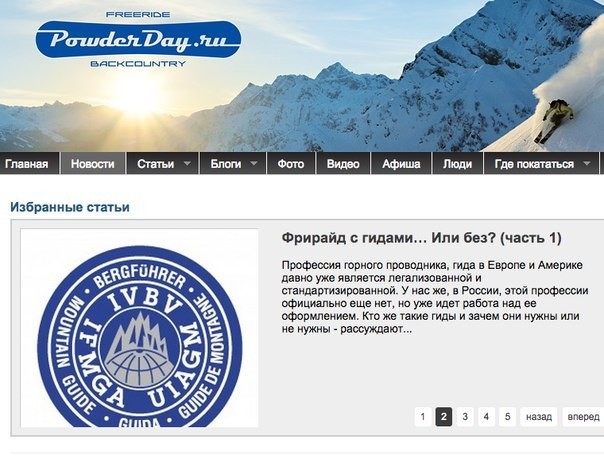Click the article excerpt about горного проводника

[435, 297]
